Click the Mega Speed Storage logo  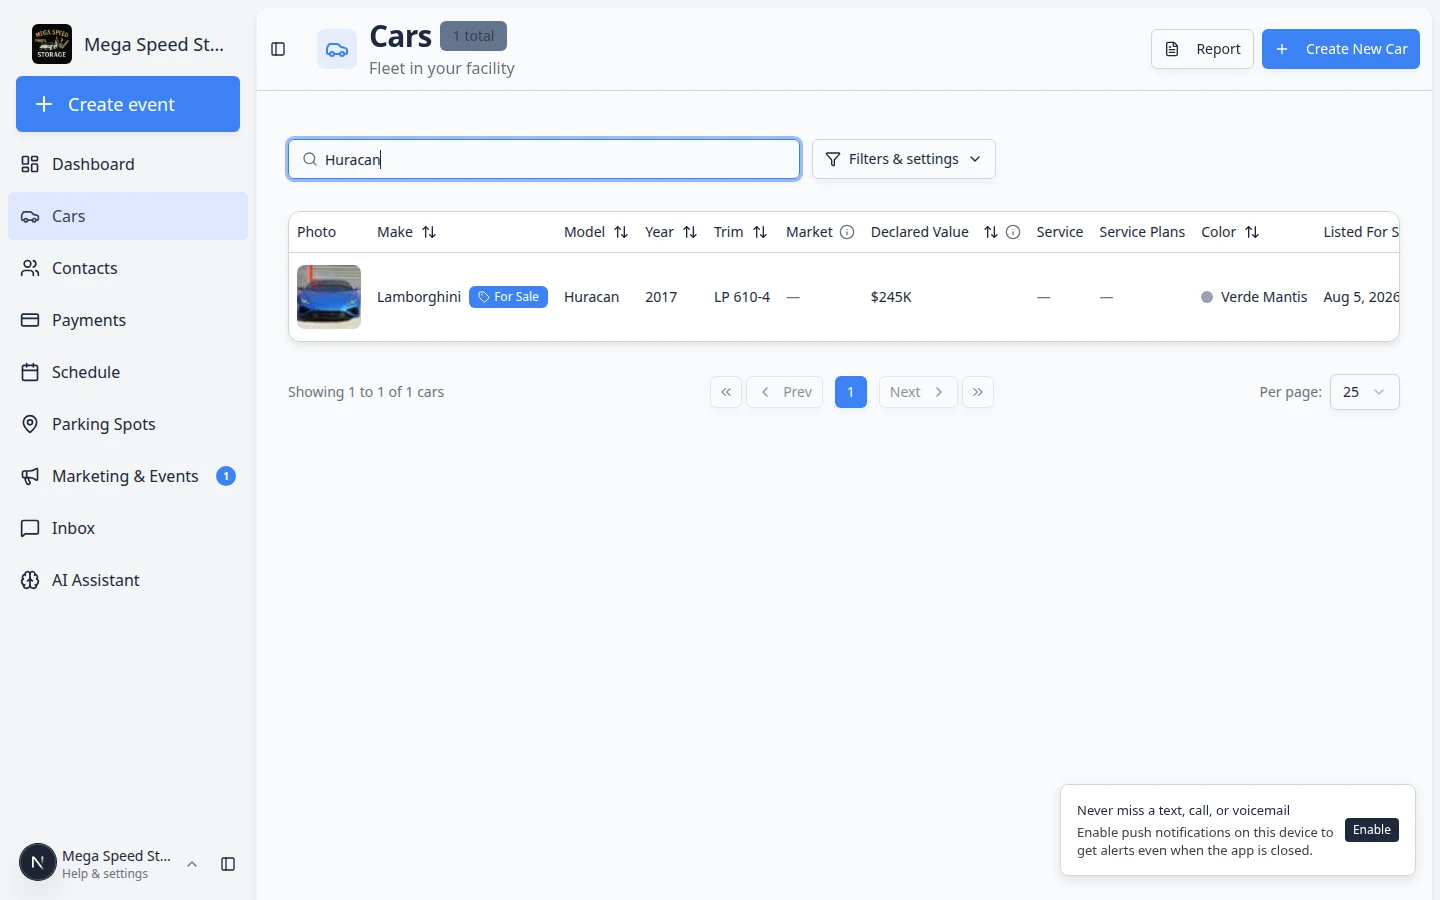[x=52, y=44]
